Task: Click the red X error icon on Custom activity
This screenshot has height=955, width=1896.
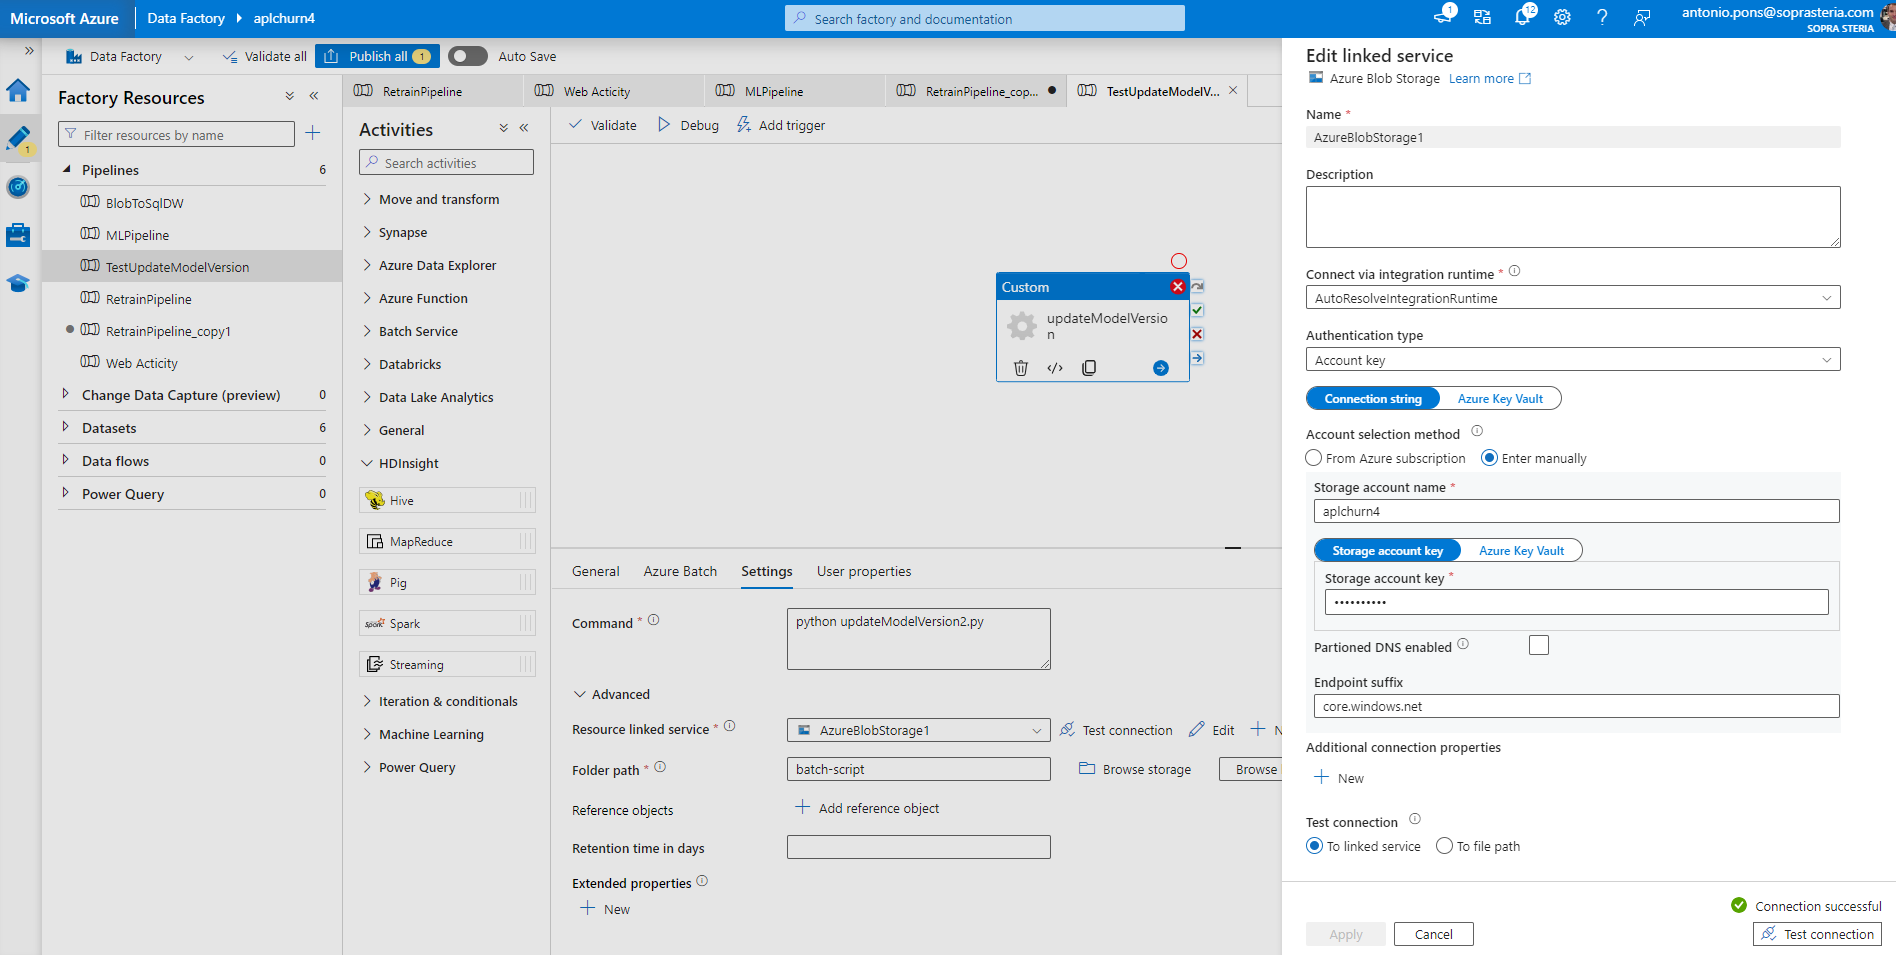Action: (1177, 287)
